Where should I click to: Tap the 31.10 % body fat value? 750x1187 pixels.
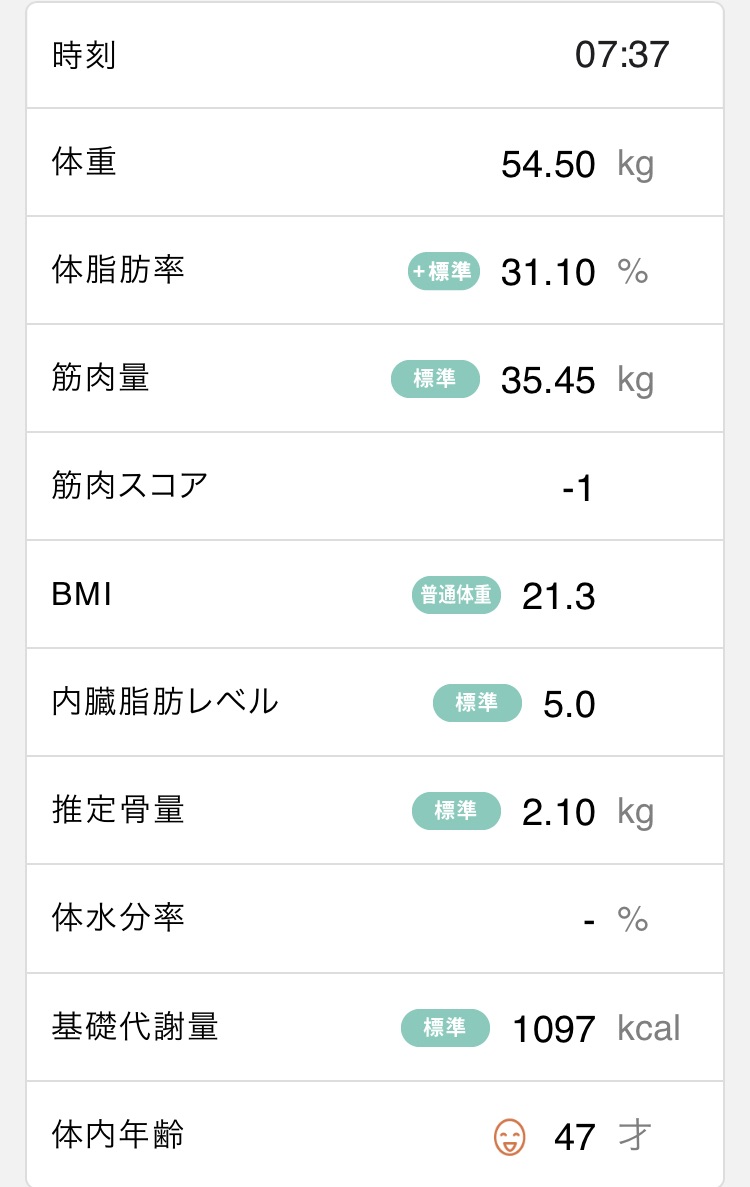[574, 273]
